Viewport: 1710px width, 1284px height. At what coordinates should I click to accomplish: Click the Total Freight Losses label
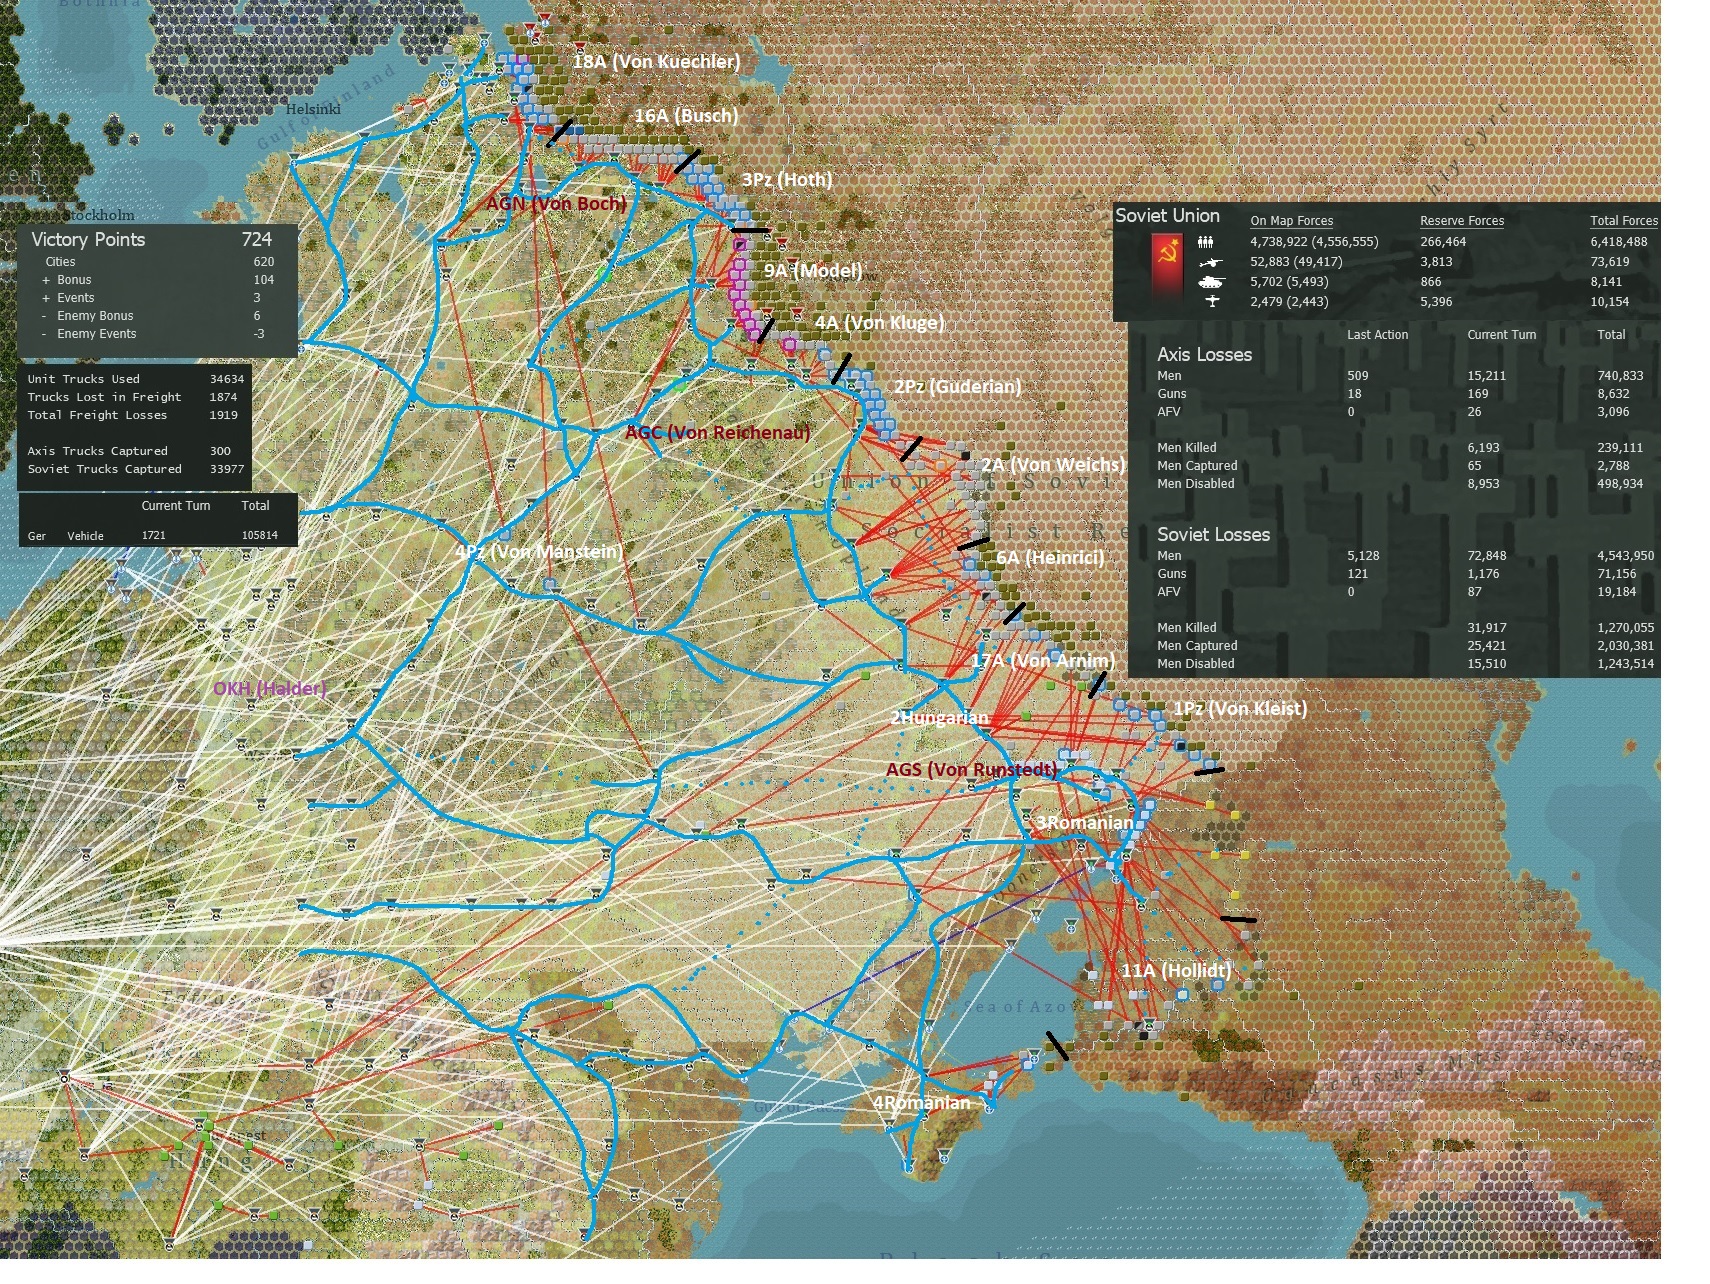pyautogui.click(x=97, y=415)
